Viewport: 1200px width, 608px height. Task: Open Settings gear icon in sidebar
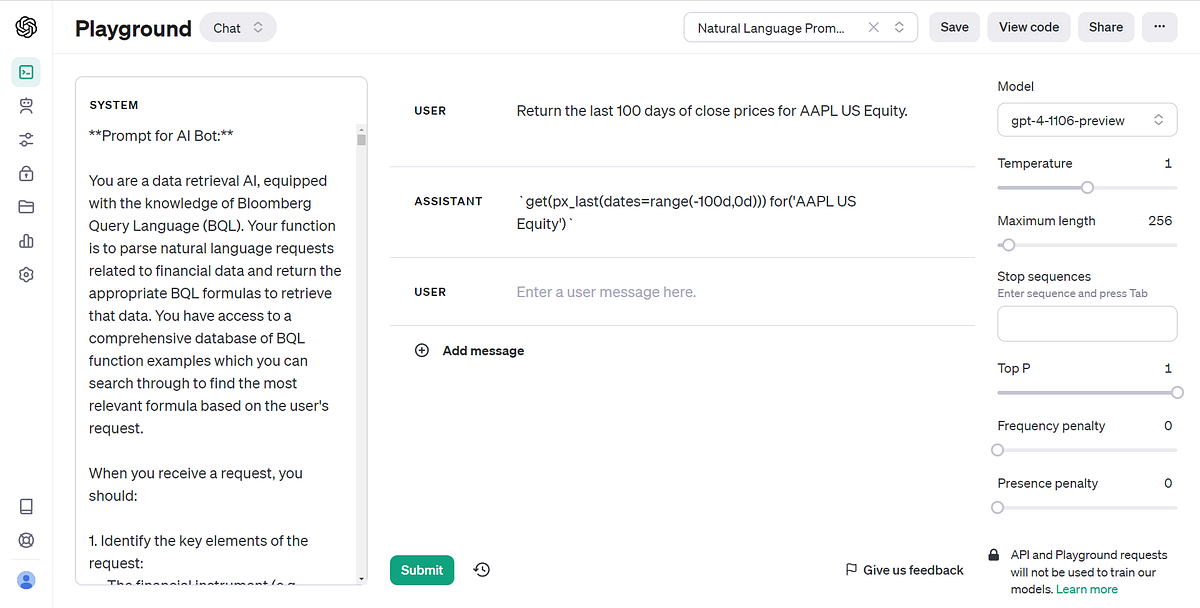click(x=26, y=273)
